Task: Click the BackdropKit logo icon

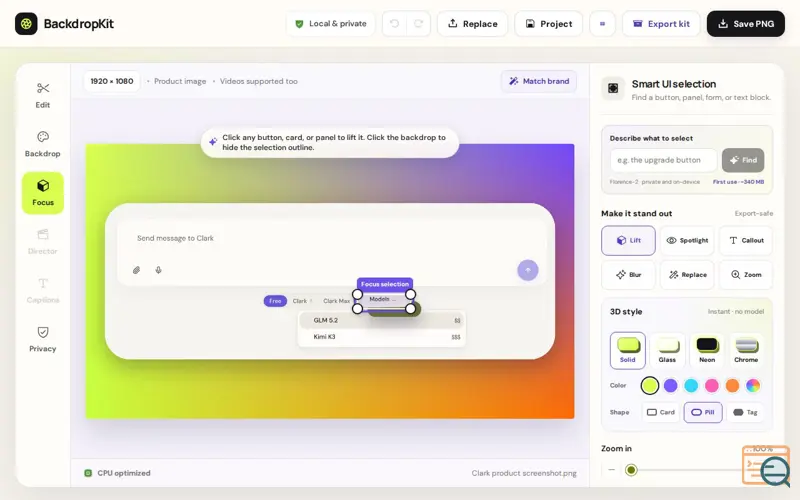Action: click(26, 23)
